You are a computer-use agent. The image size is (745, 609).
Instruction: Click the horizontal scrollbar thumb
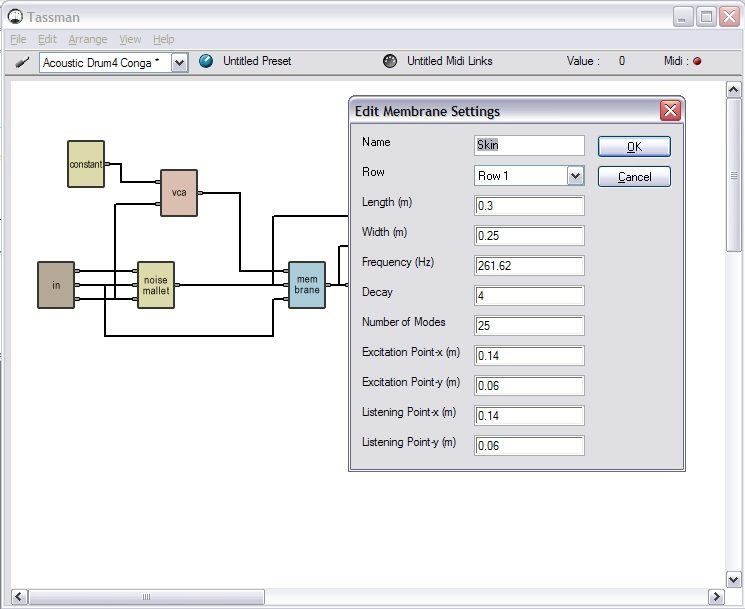146,596
